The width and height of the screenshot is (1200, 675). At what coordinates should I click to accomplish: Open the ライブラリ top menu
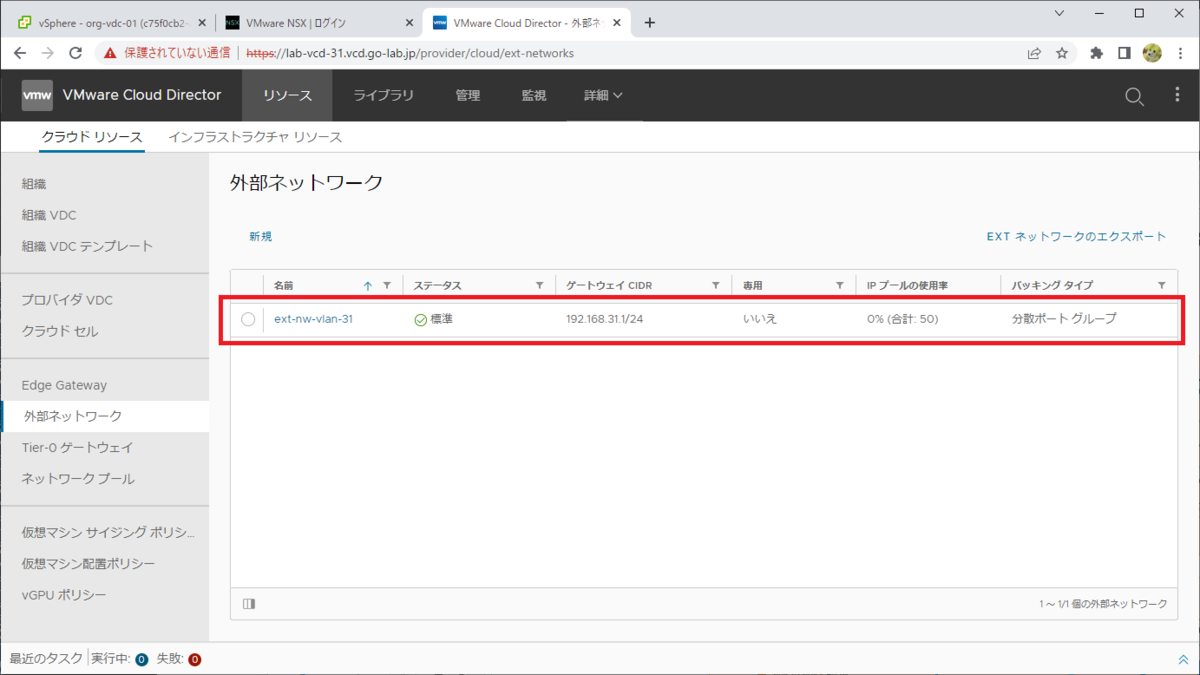click(x=383, y=96)
